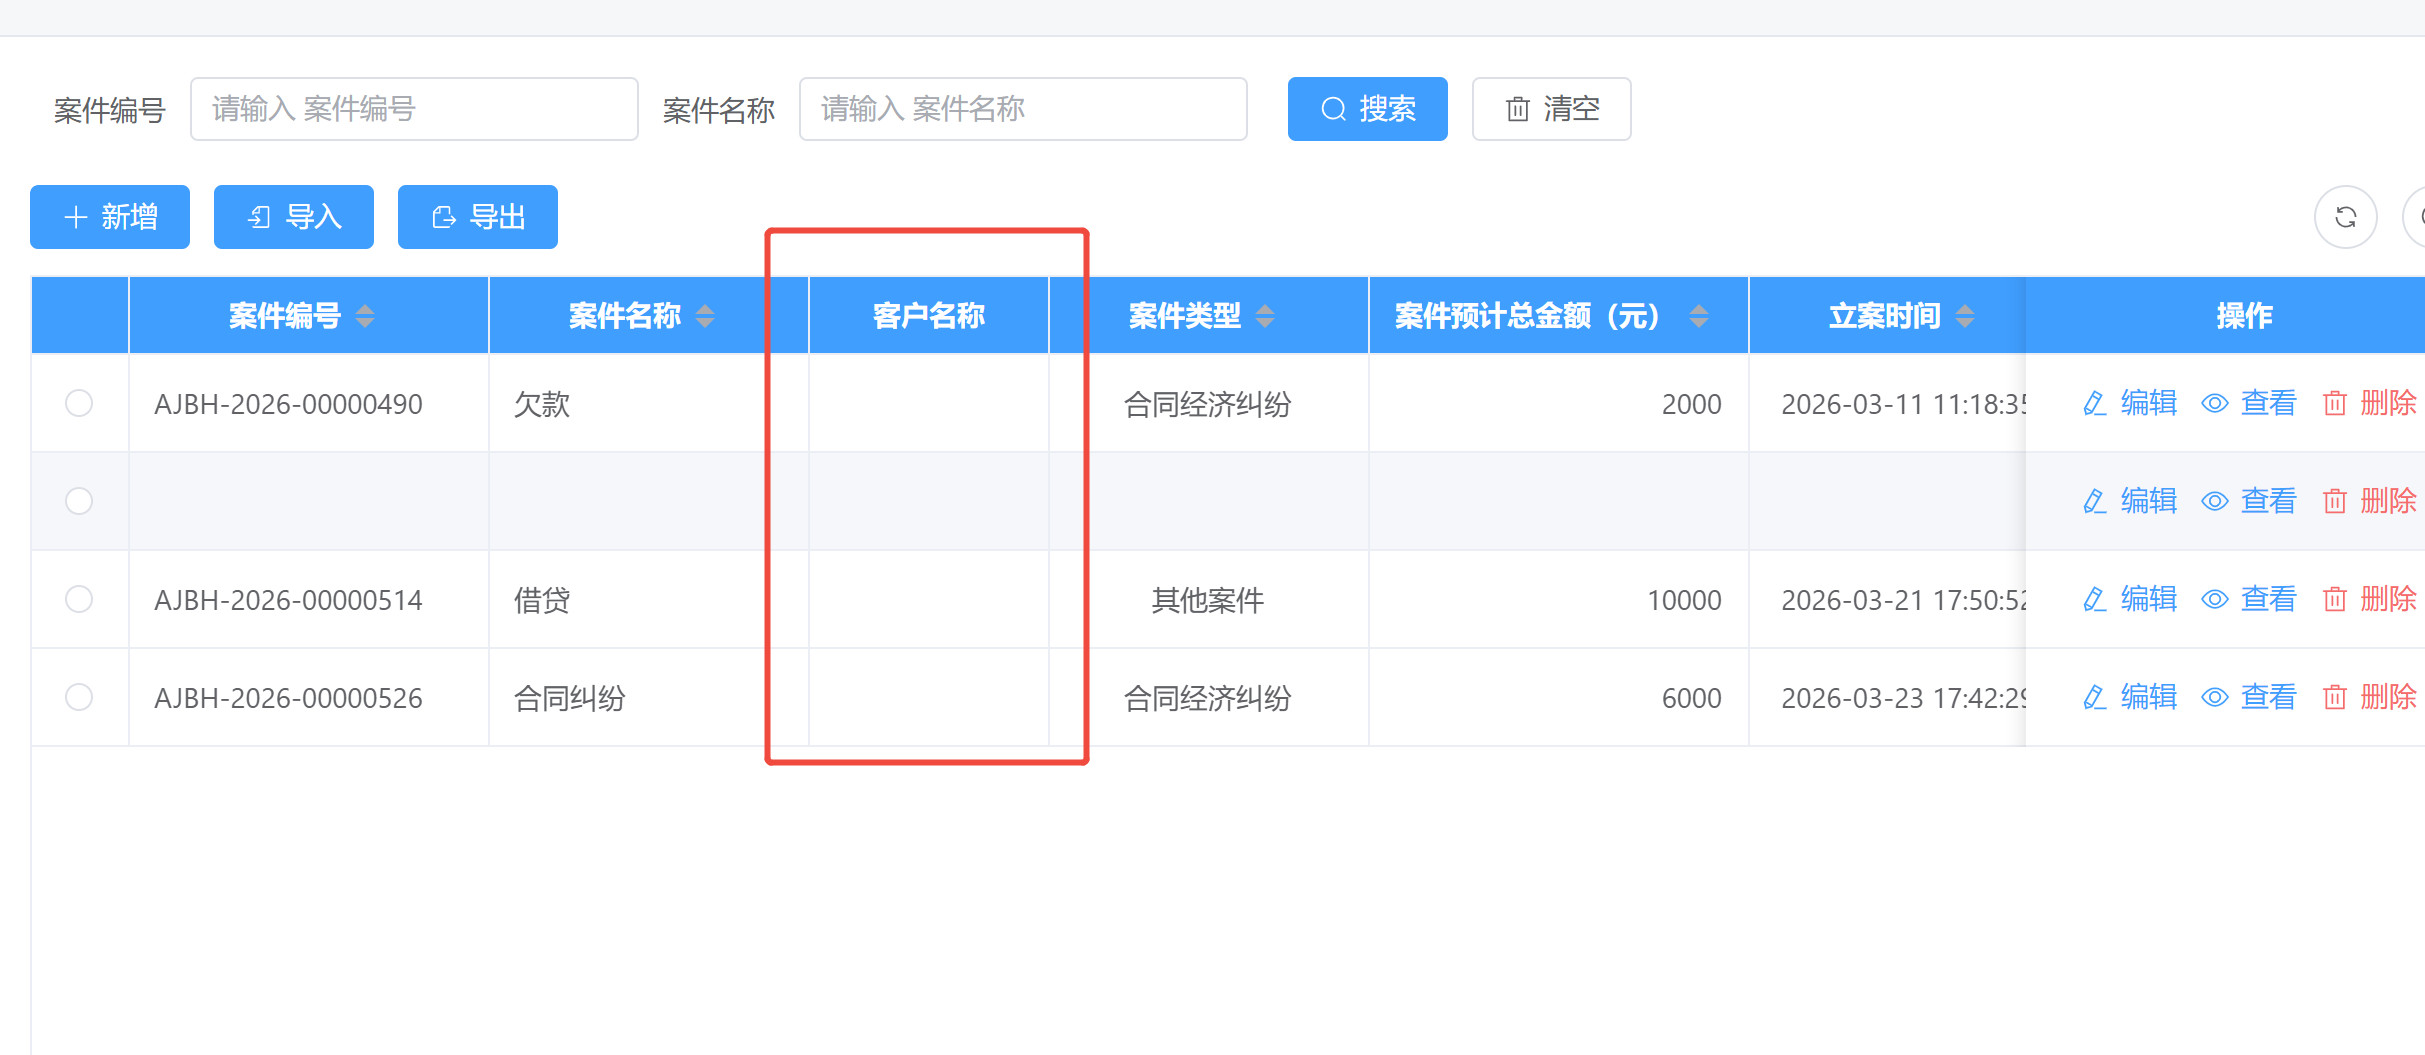Click the edit icon in the empty row
This screenshot has width=2425, height=1055.
click(x=2094, y=501)
